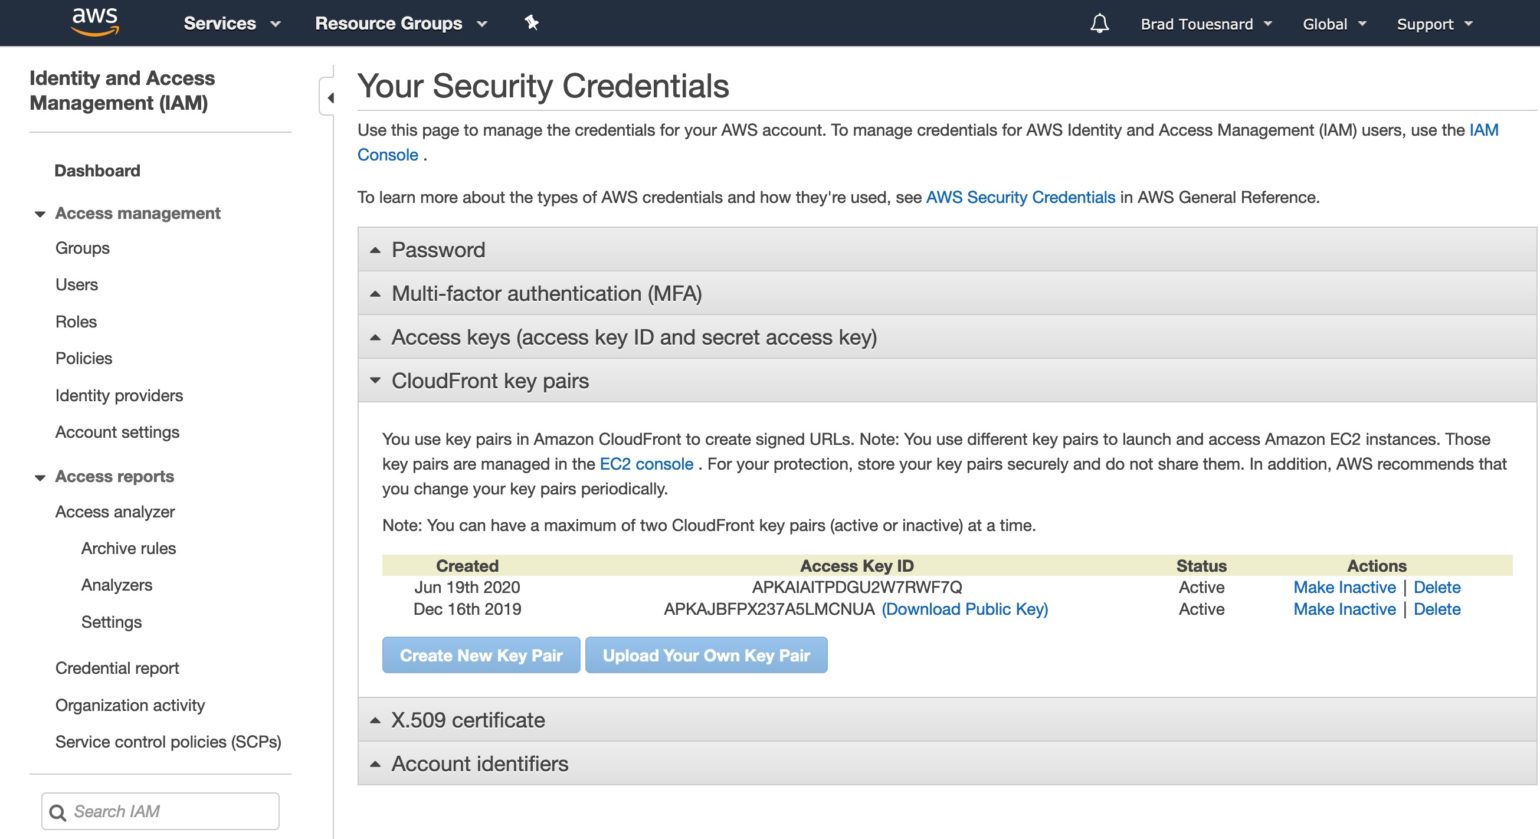Open the Services dropdown menu
1540x839 pixels.
click(x=232, y=23)
